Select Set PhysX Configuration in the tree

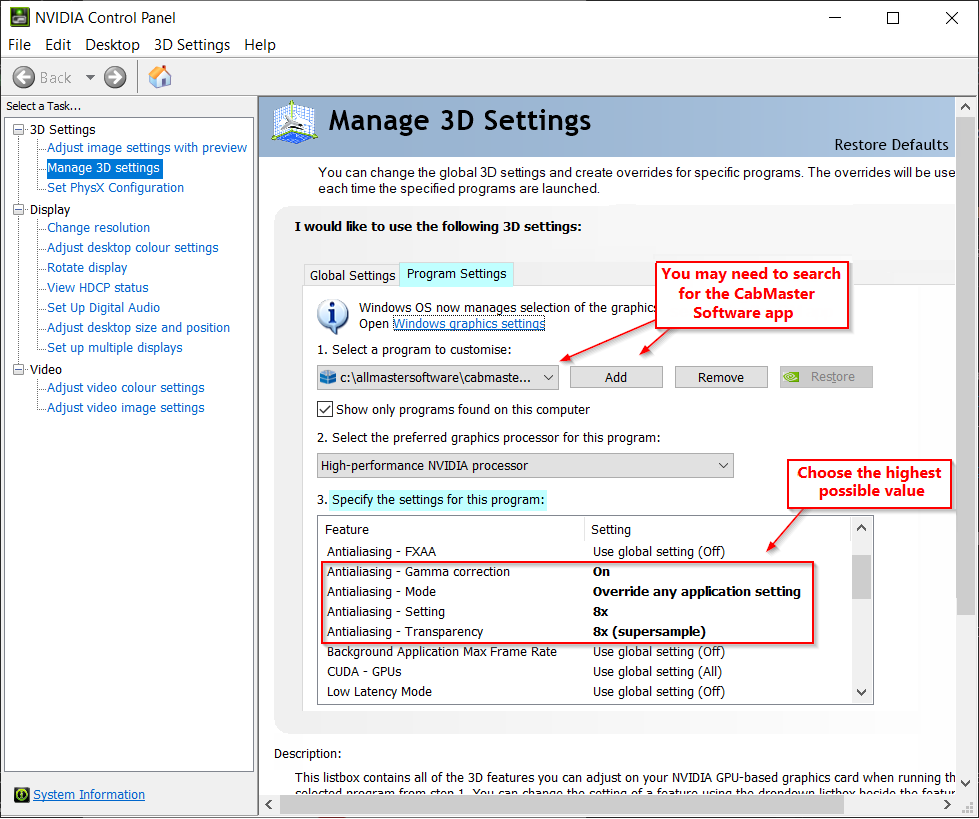115,188
